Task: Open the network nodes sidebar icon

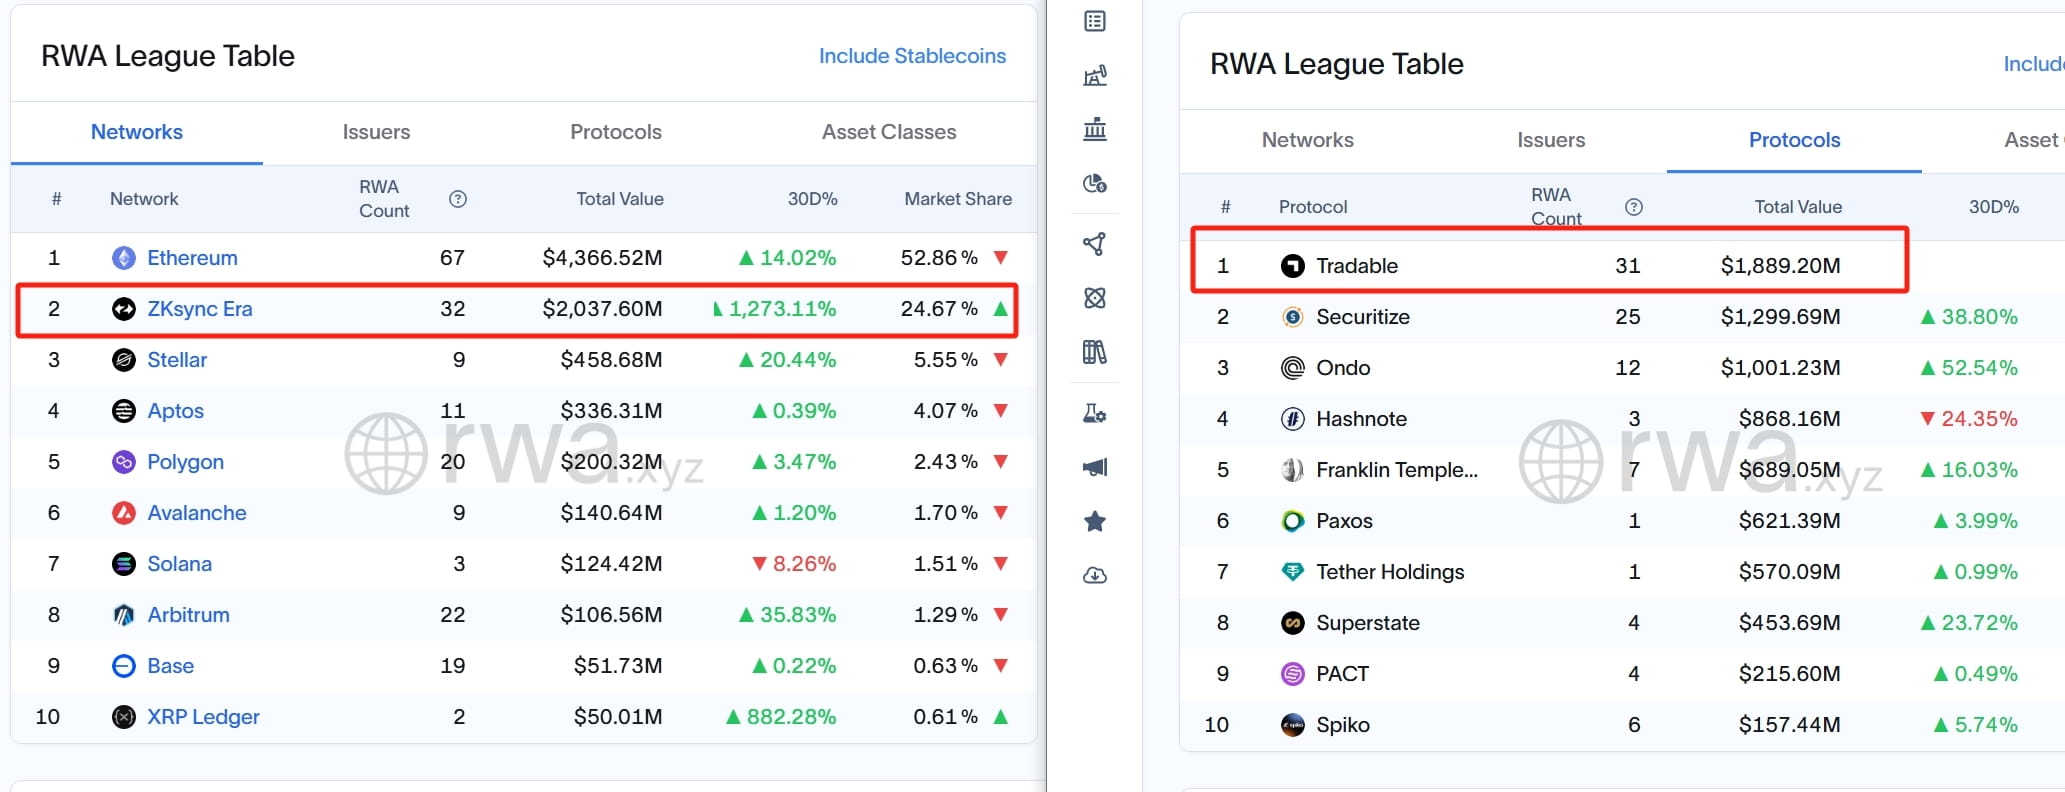Action: (x=1095, y=244)
